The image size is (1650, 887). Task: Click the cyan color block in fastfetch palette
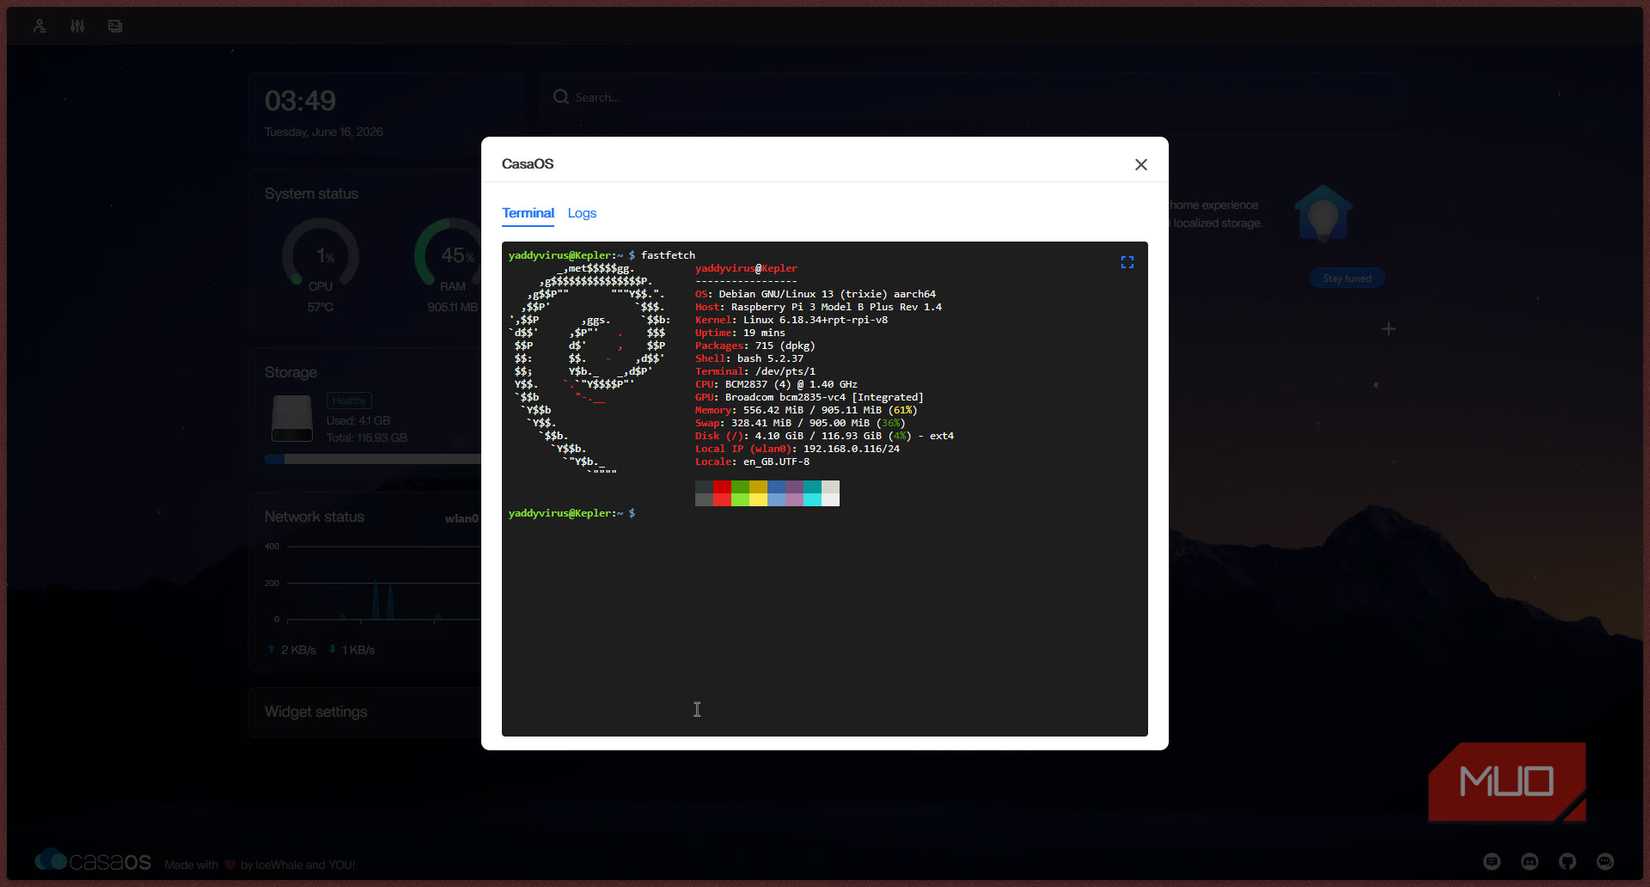(x=812, y=493)
